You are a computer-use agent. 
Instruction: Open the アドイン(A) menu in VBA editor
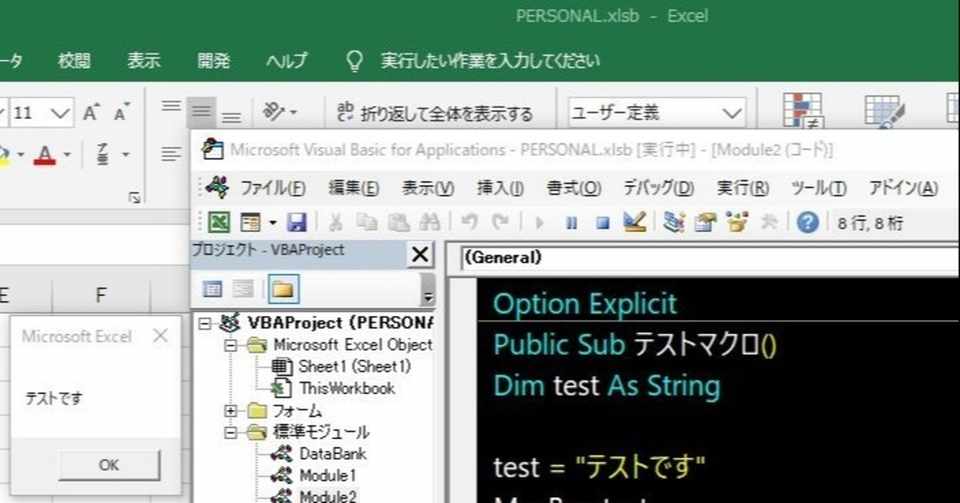[x=903, y=188]
